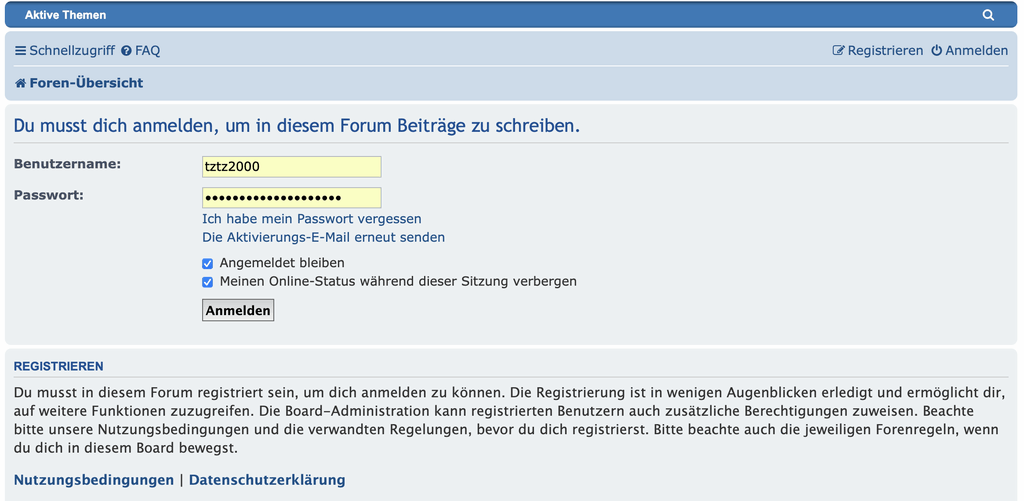Open the Aktive Themen tab
Viewport: 1024px width, 501px height.
(65, 15)
